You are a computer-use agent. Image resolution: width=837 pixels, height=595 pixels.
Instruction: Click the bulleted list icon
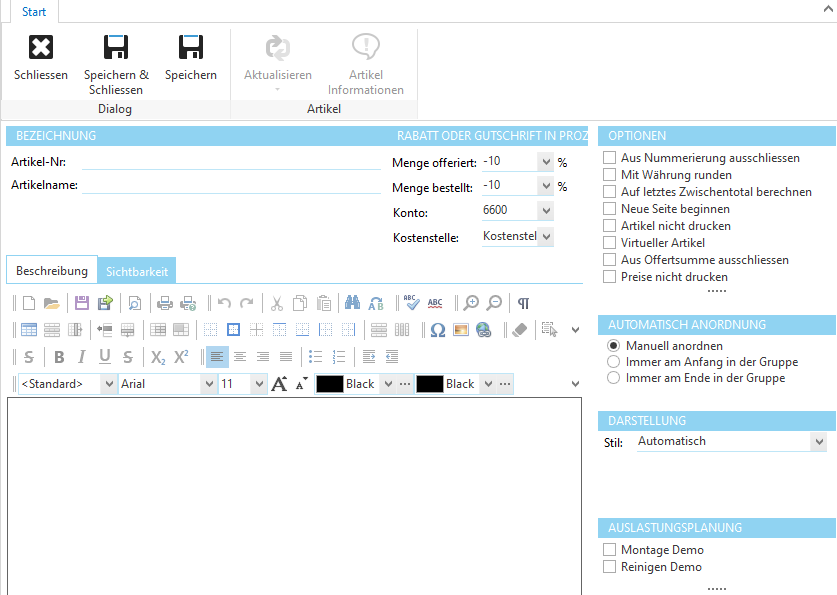pyautogui.click(x=316, y=357)
